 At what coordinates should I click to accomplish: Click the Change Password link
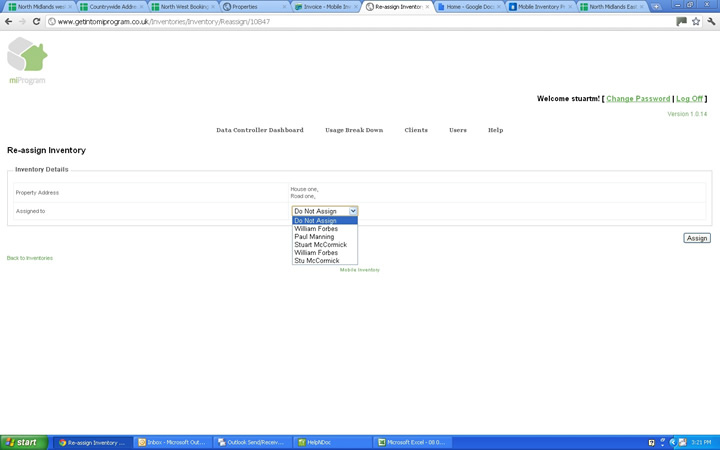coord(638,99)
